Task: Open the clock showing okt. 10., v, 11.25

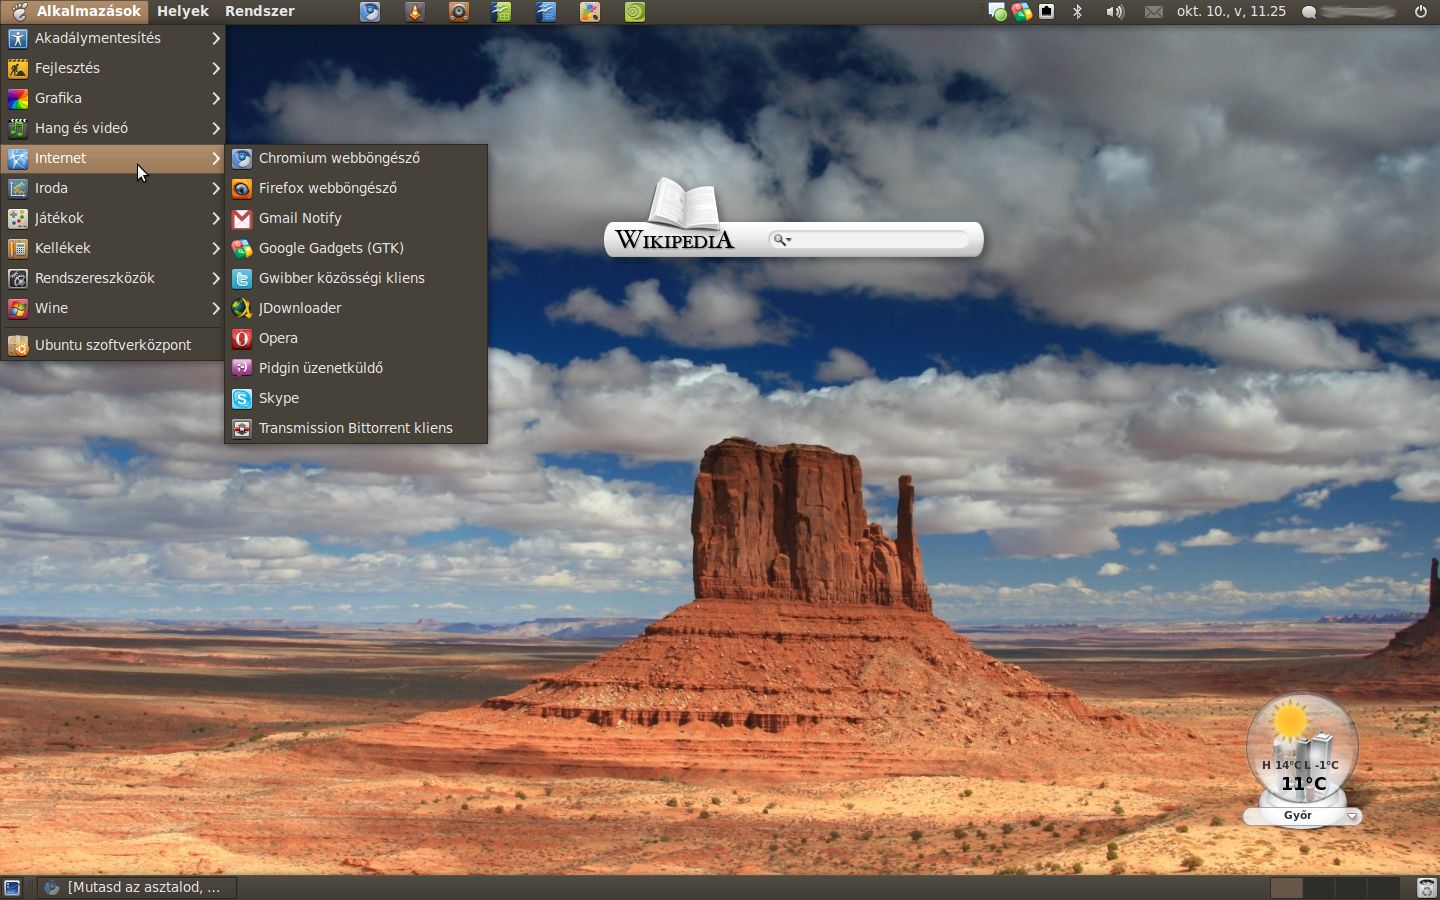Action: point(1231,12)
